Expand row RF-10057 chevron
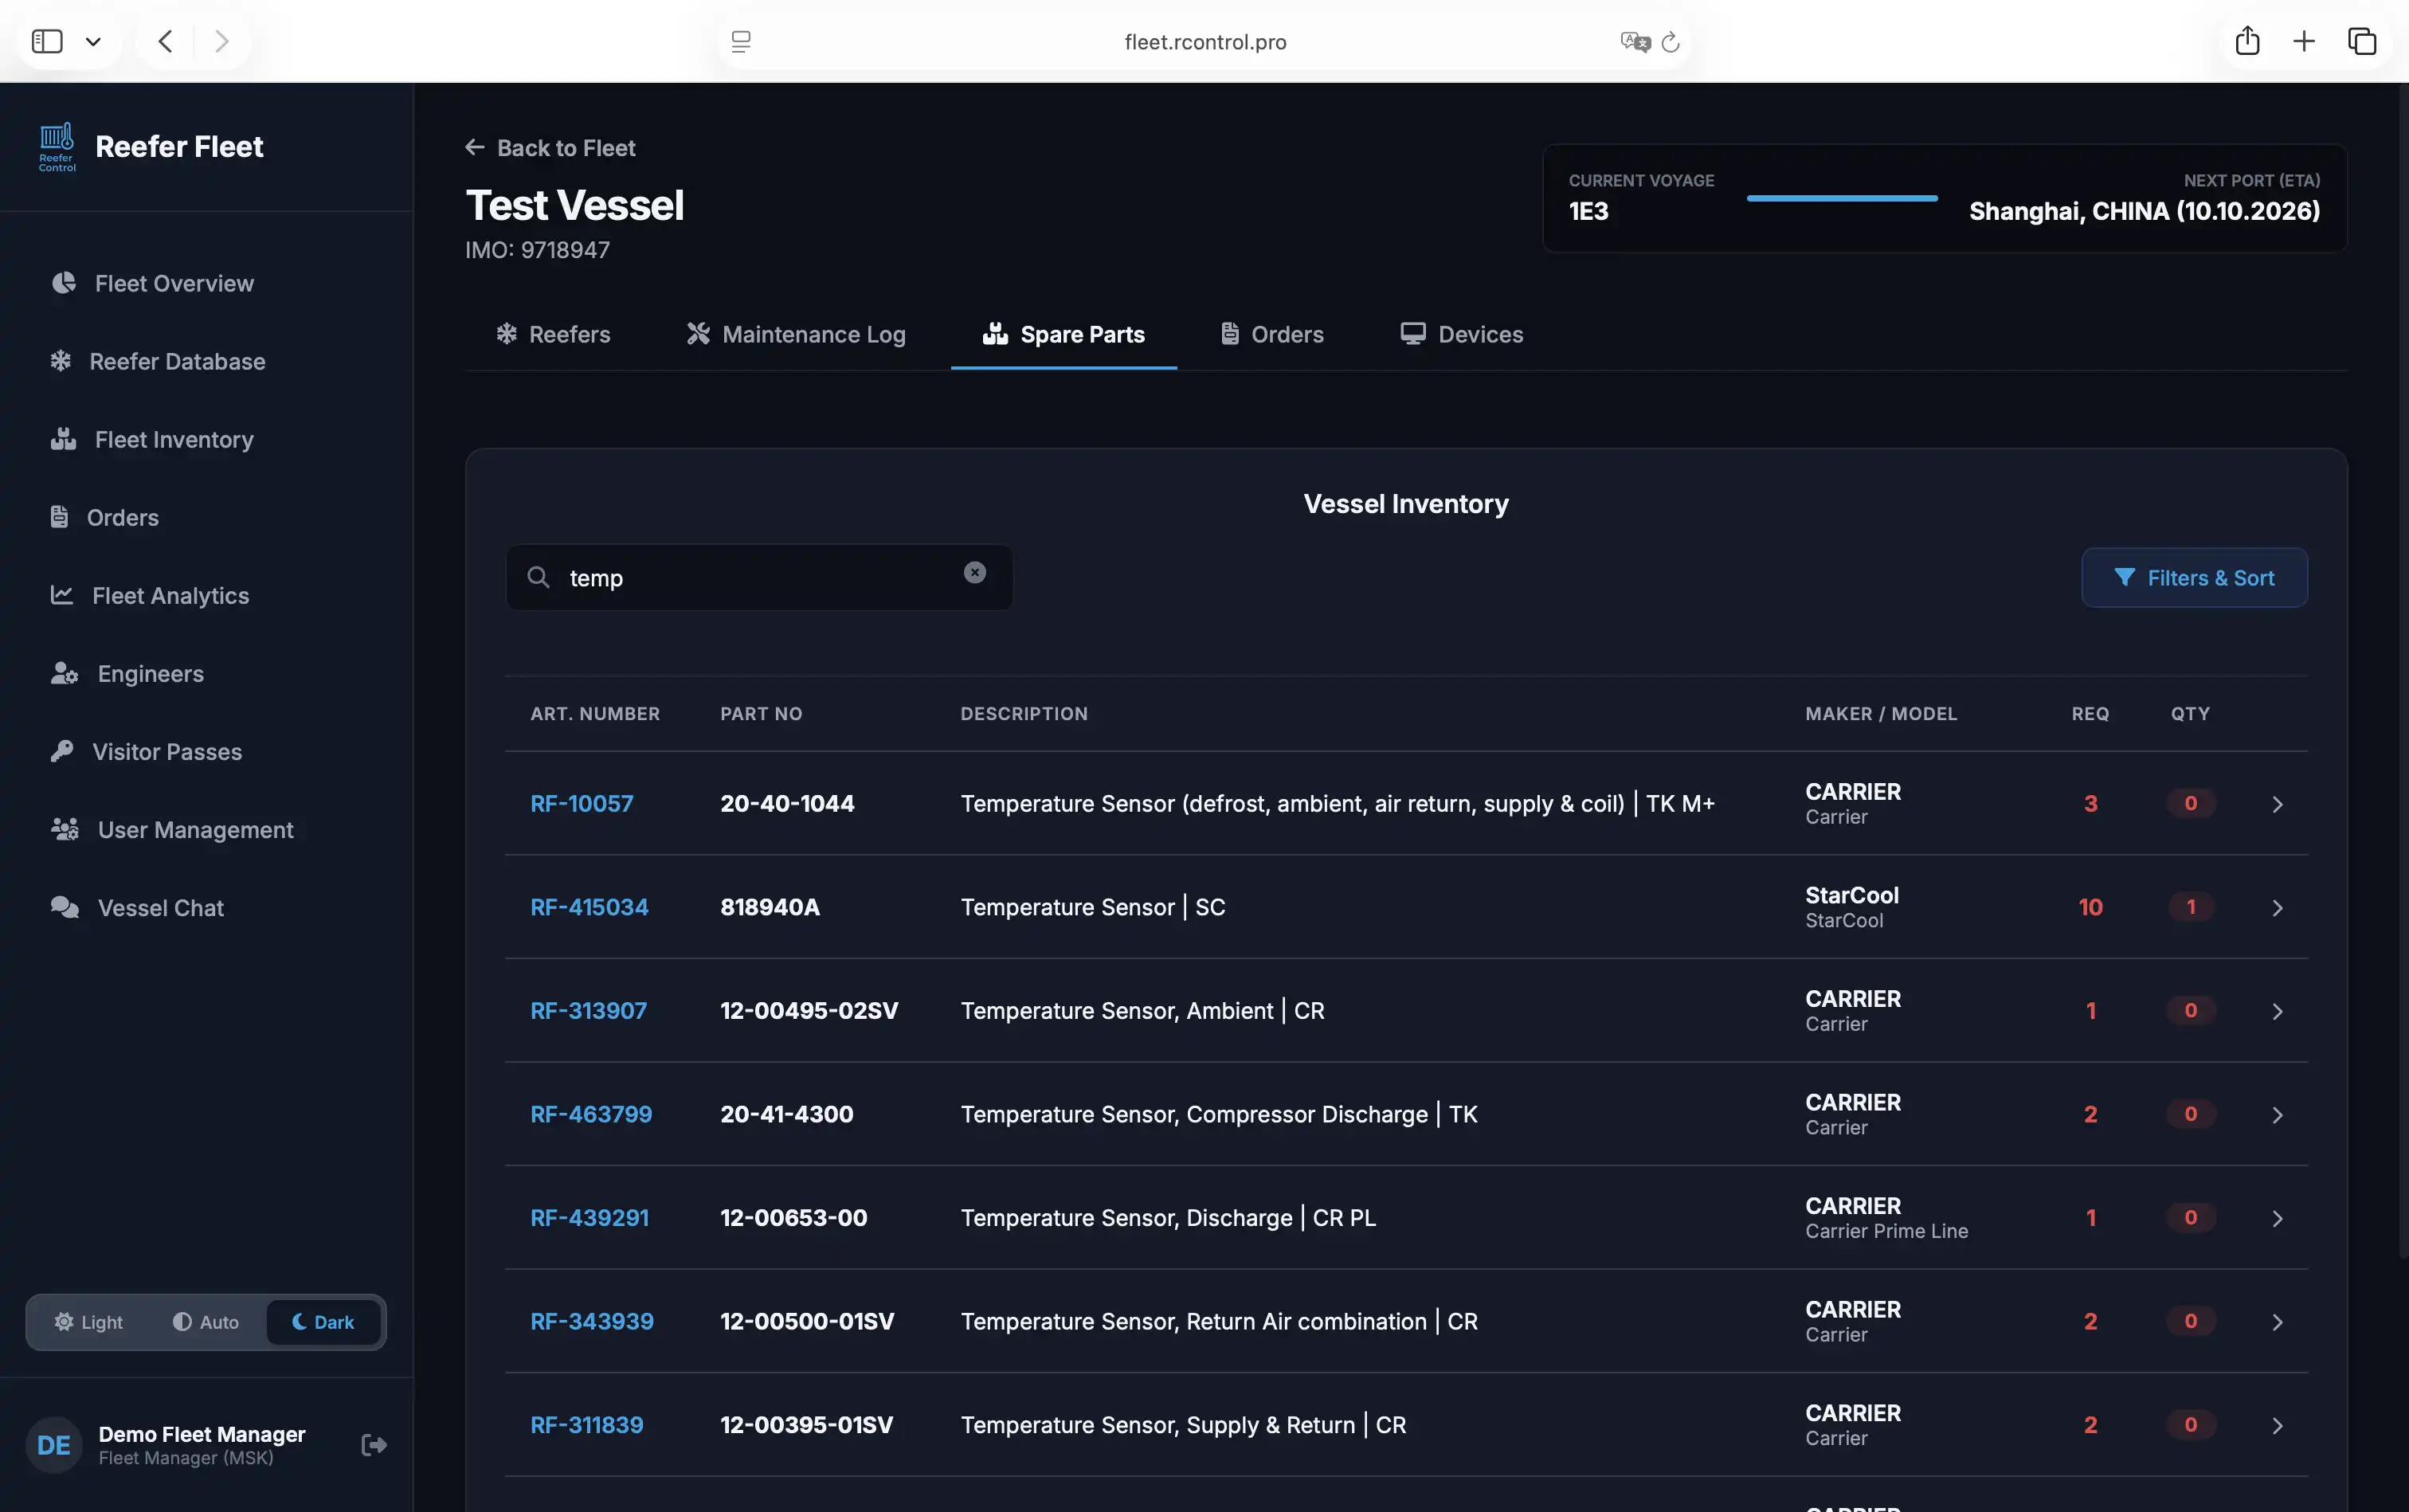This screenshot has height=1512, width=2409. [2277, 804]
